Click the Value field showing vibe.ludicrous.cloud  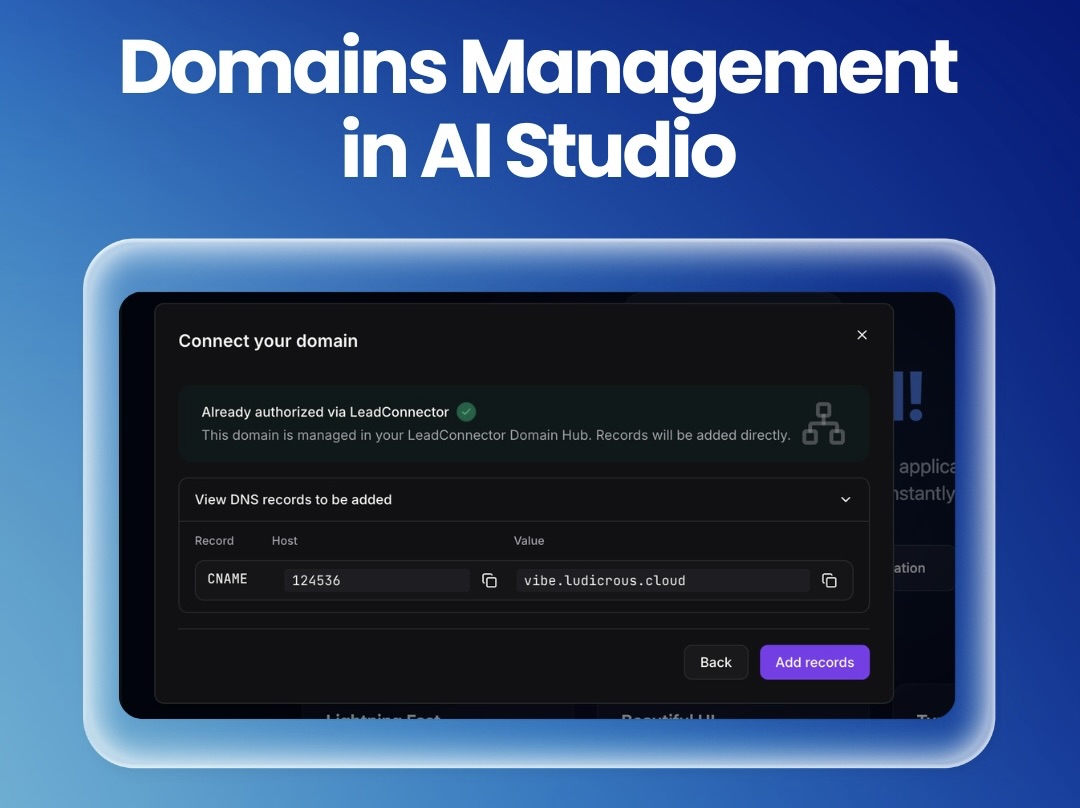pyautogui.click(x=662, y=580)
